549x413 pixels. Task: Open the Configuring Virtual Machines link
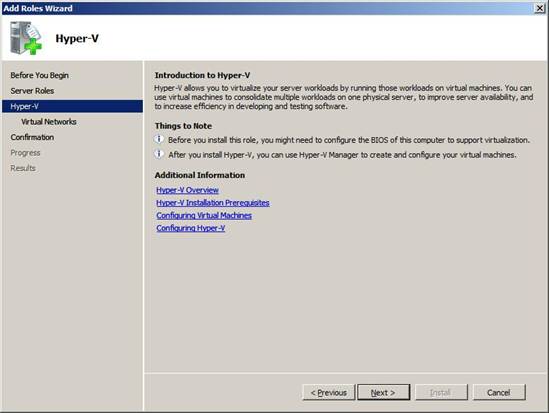tap(204, 215)
